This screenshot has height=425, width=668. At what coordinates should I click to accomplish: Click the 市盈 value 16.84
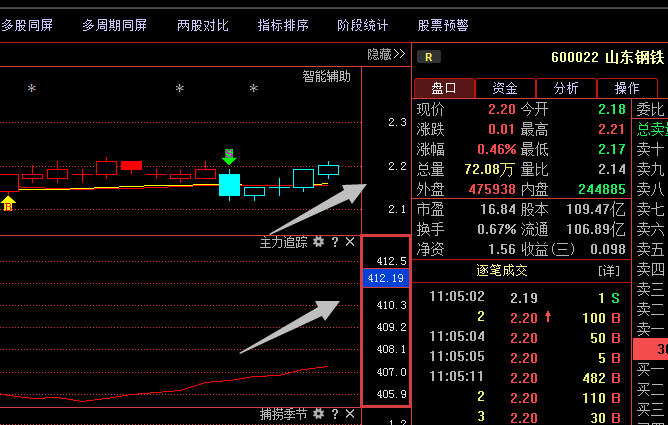(x=498, y=209)
